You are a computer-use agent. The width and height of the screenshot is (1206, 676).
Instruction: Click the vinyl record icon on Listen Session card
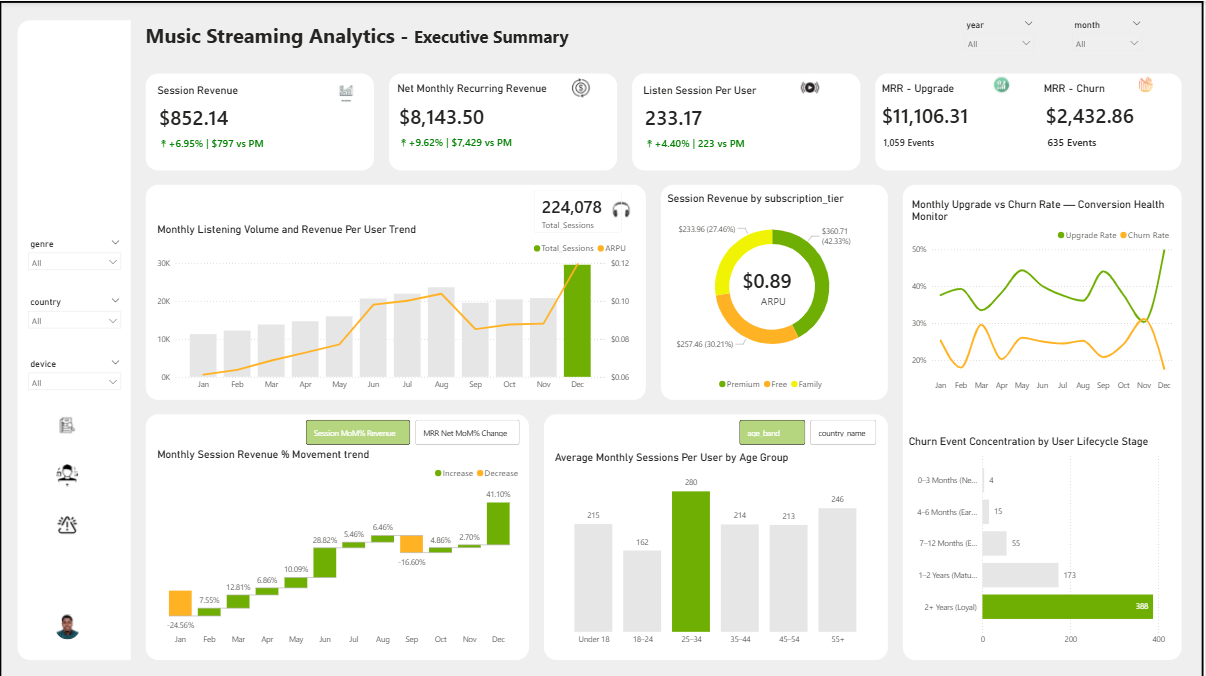pyautogui.click(x=810, y=88)
